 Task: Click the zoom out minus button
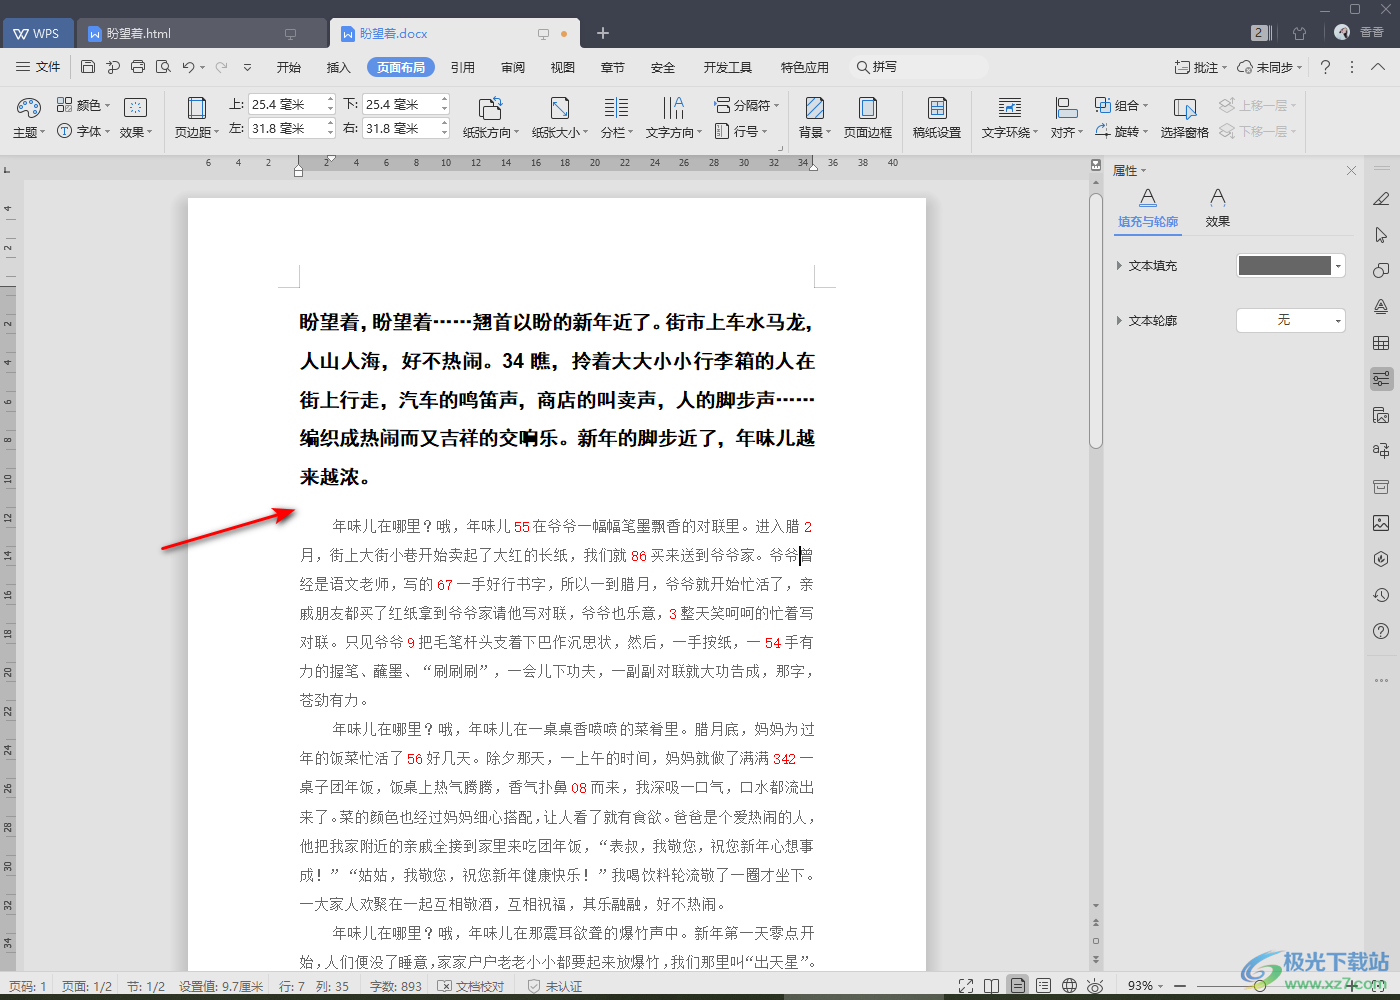coord(1180,986)
